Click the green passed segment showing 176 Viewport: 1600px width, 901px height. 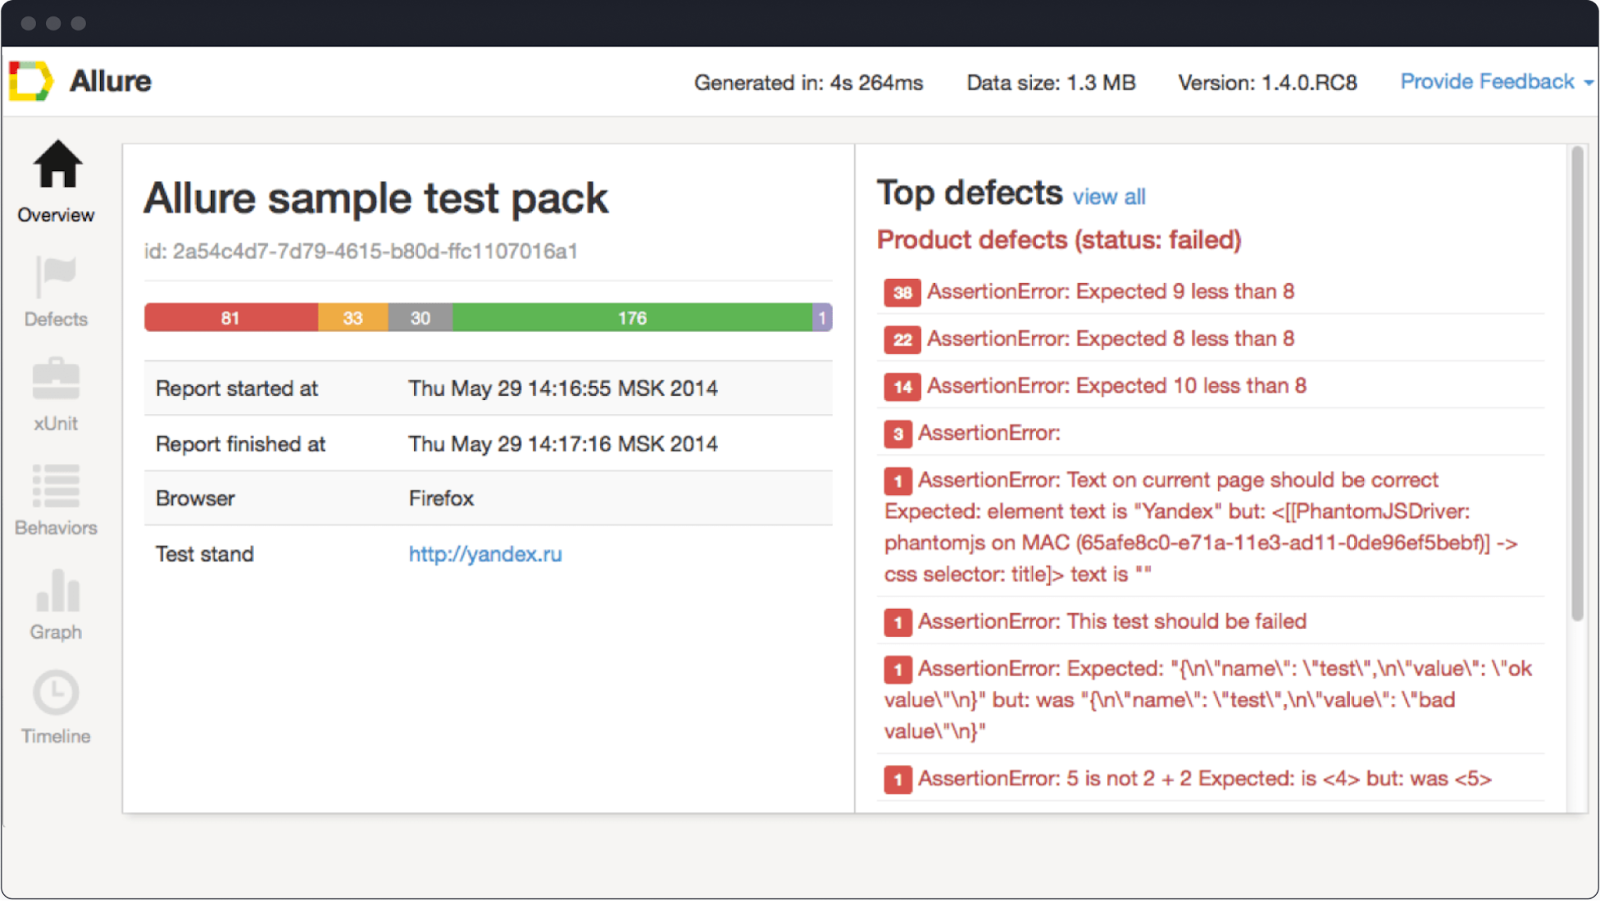click(632, 318)
